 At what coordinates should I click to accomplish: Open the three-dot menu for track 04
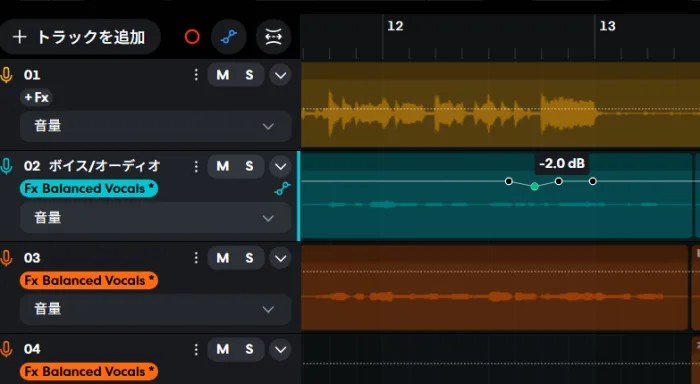pos(196,349)
